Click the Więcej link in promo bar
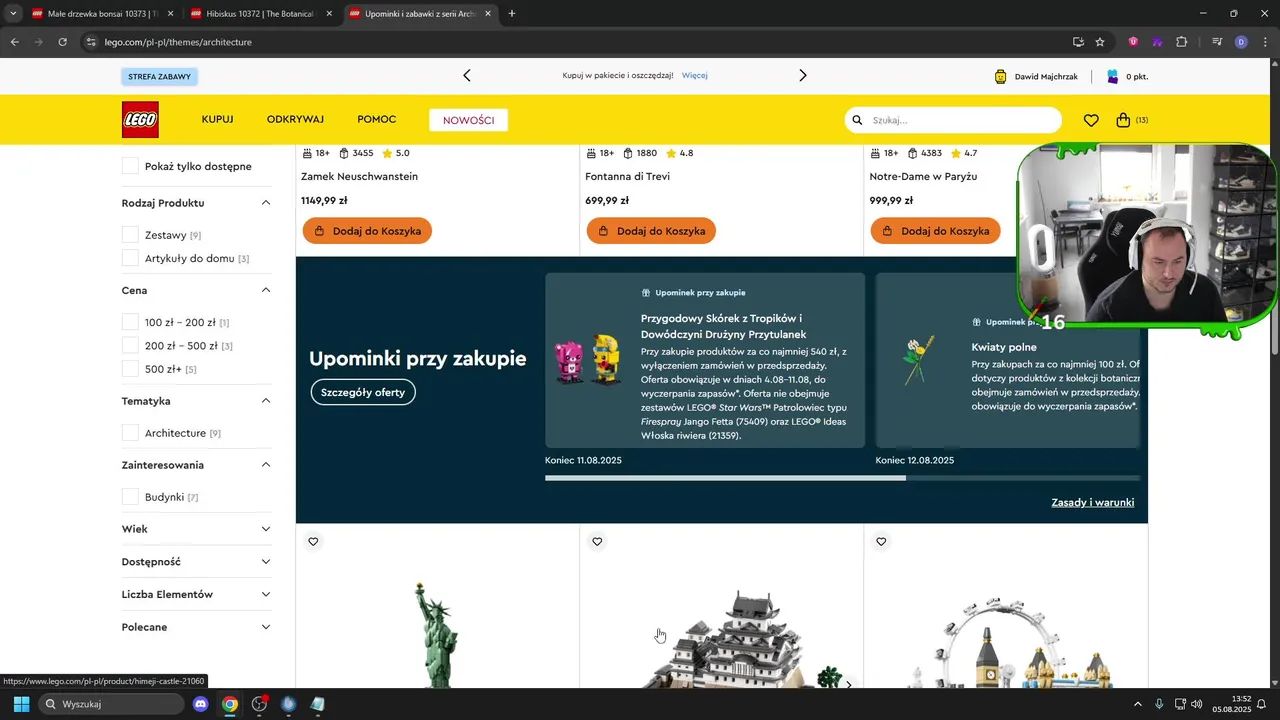Viewport: 1280px width, 720px height. pyautogui.click(x=695, y=75)
